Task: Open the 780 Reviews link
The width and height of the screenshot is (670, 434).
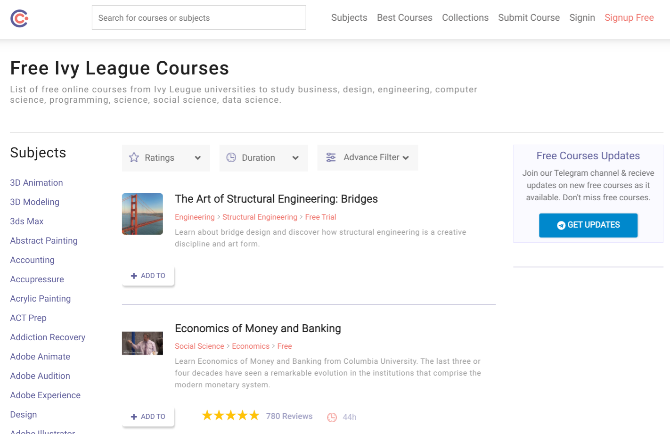Action: tap(289, 416)
